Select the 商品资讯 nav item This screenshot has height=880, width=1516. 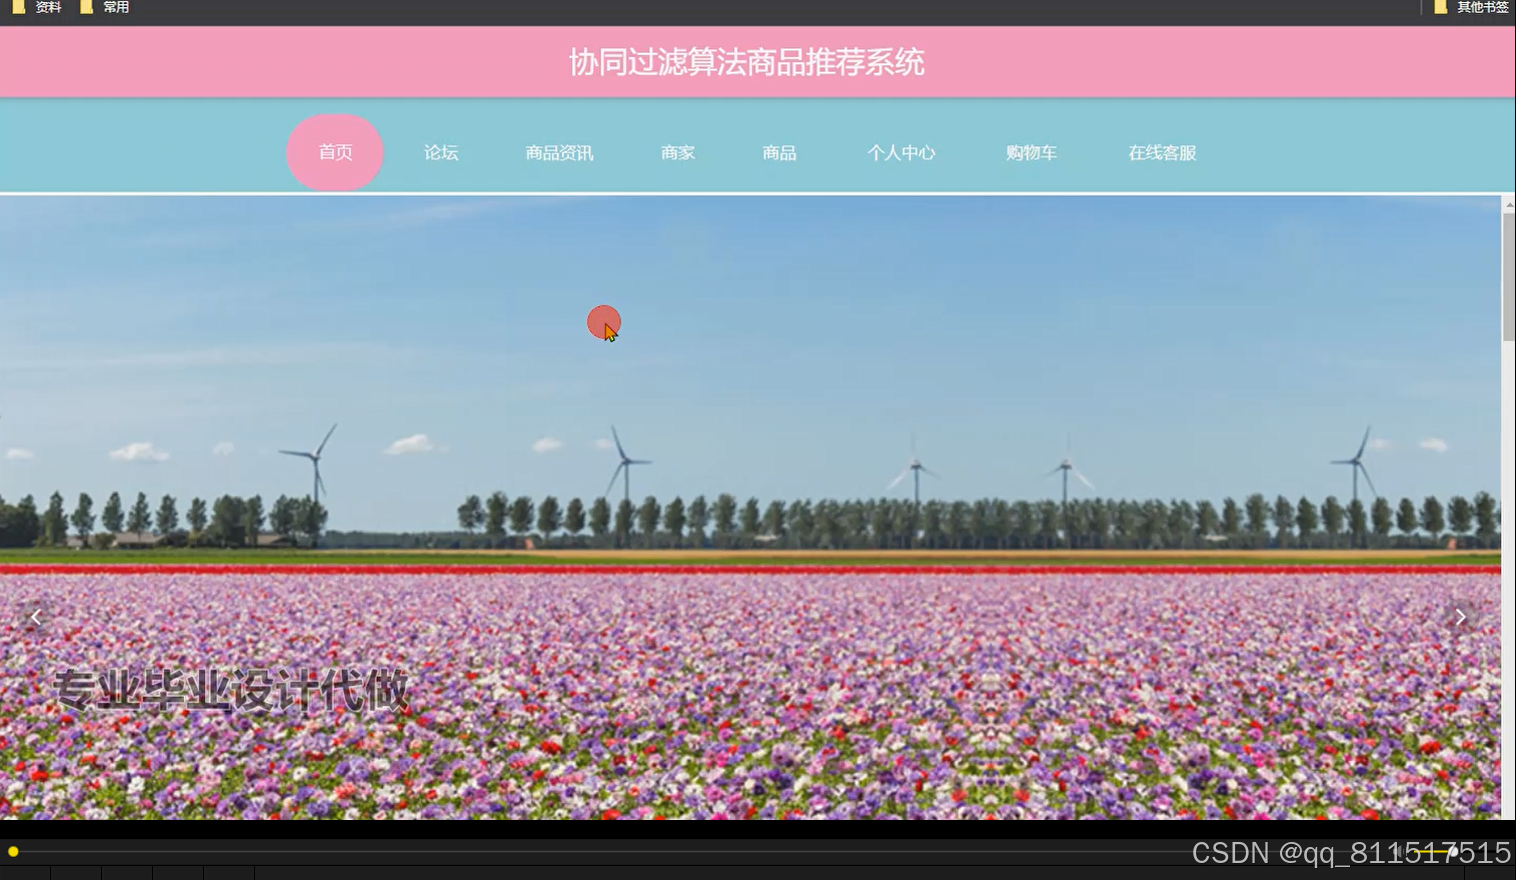559,152
